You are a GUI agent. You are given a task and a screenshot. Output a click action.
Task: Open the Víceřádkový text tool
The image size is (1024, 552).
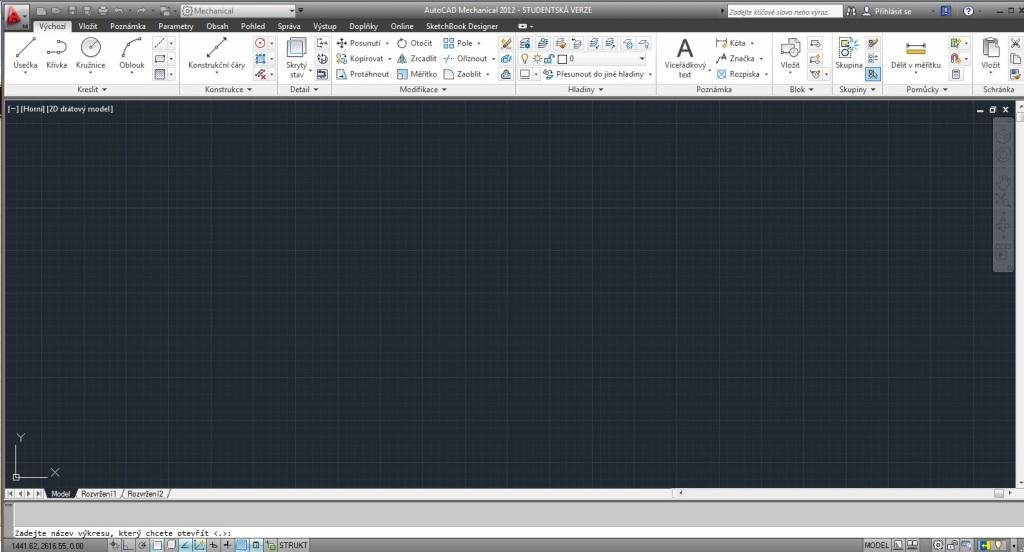[x=684, y=58]
